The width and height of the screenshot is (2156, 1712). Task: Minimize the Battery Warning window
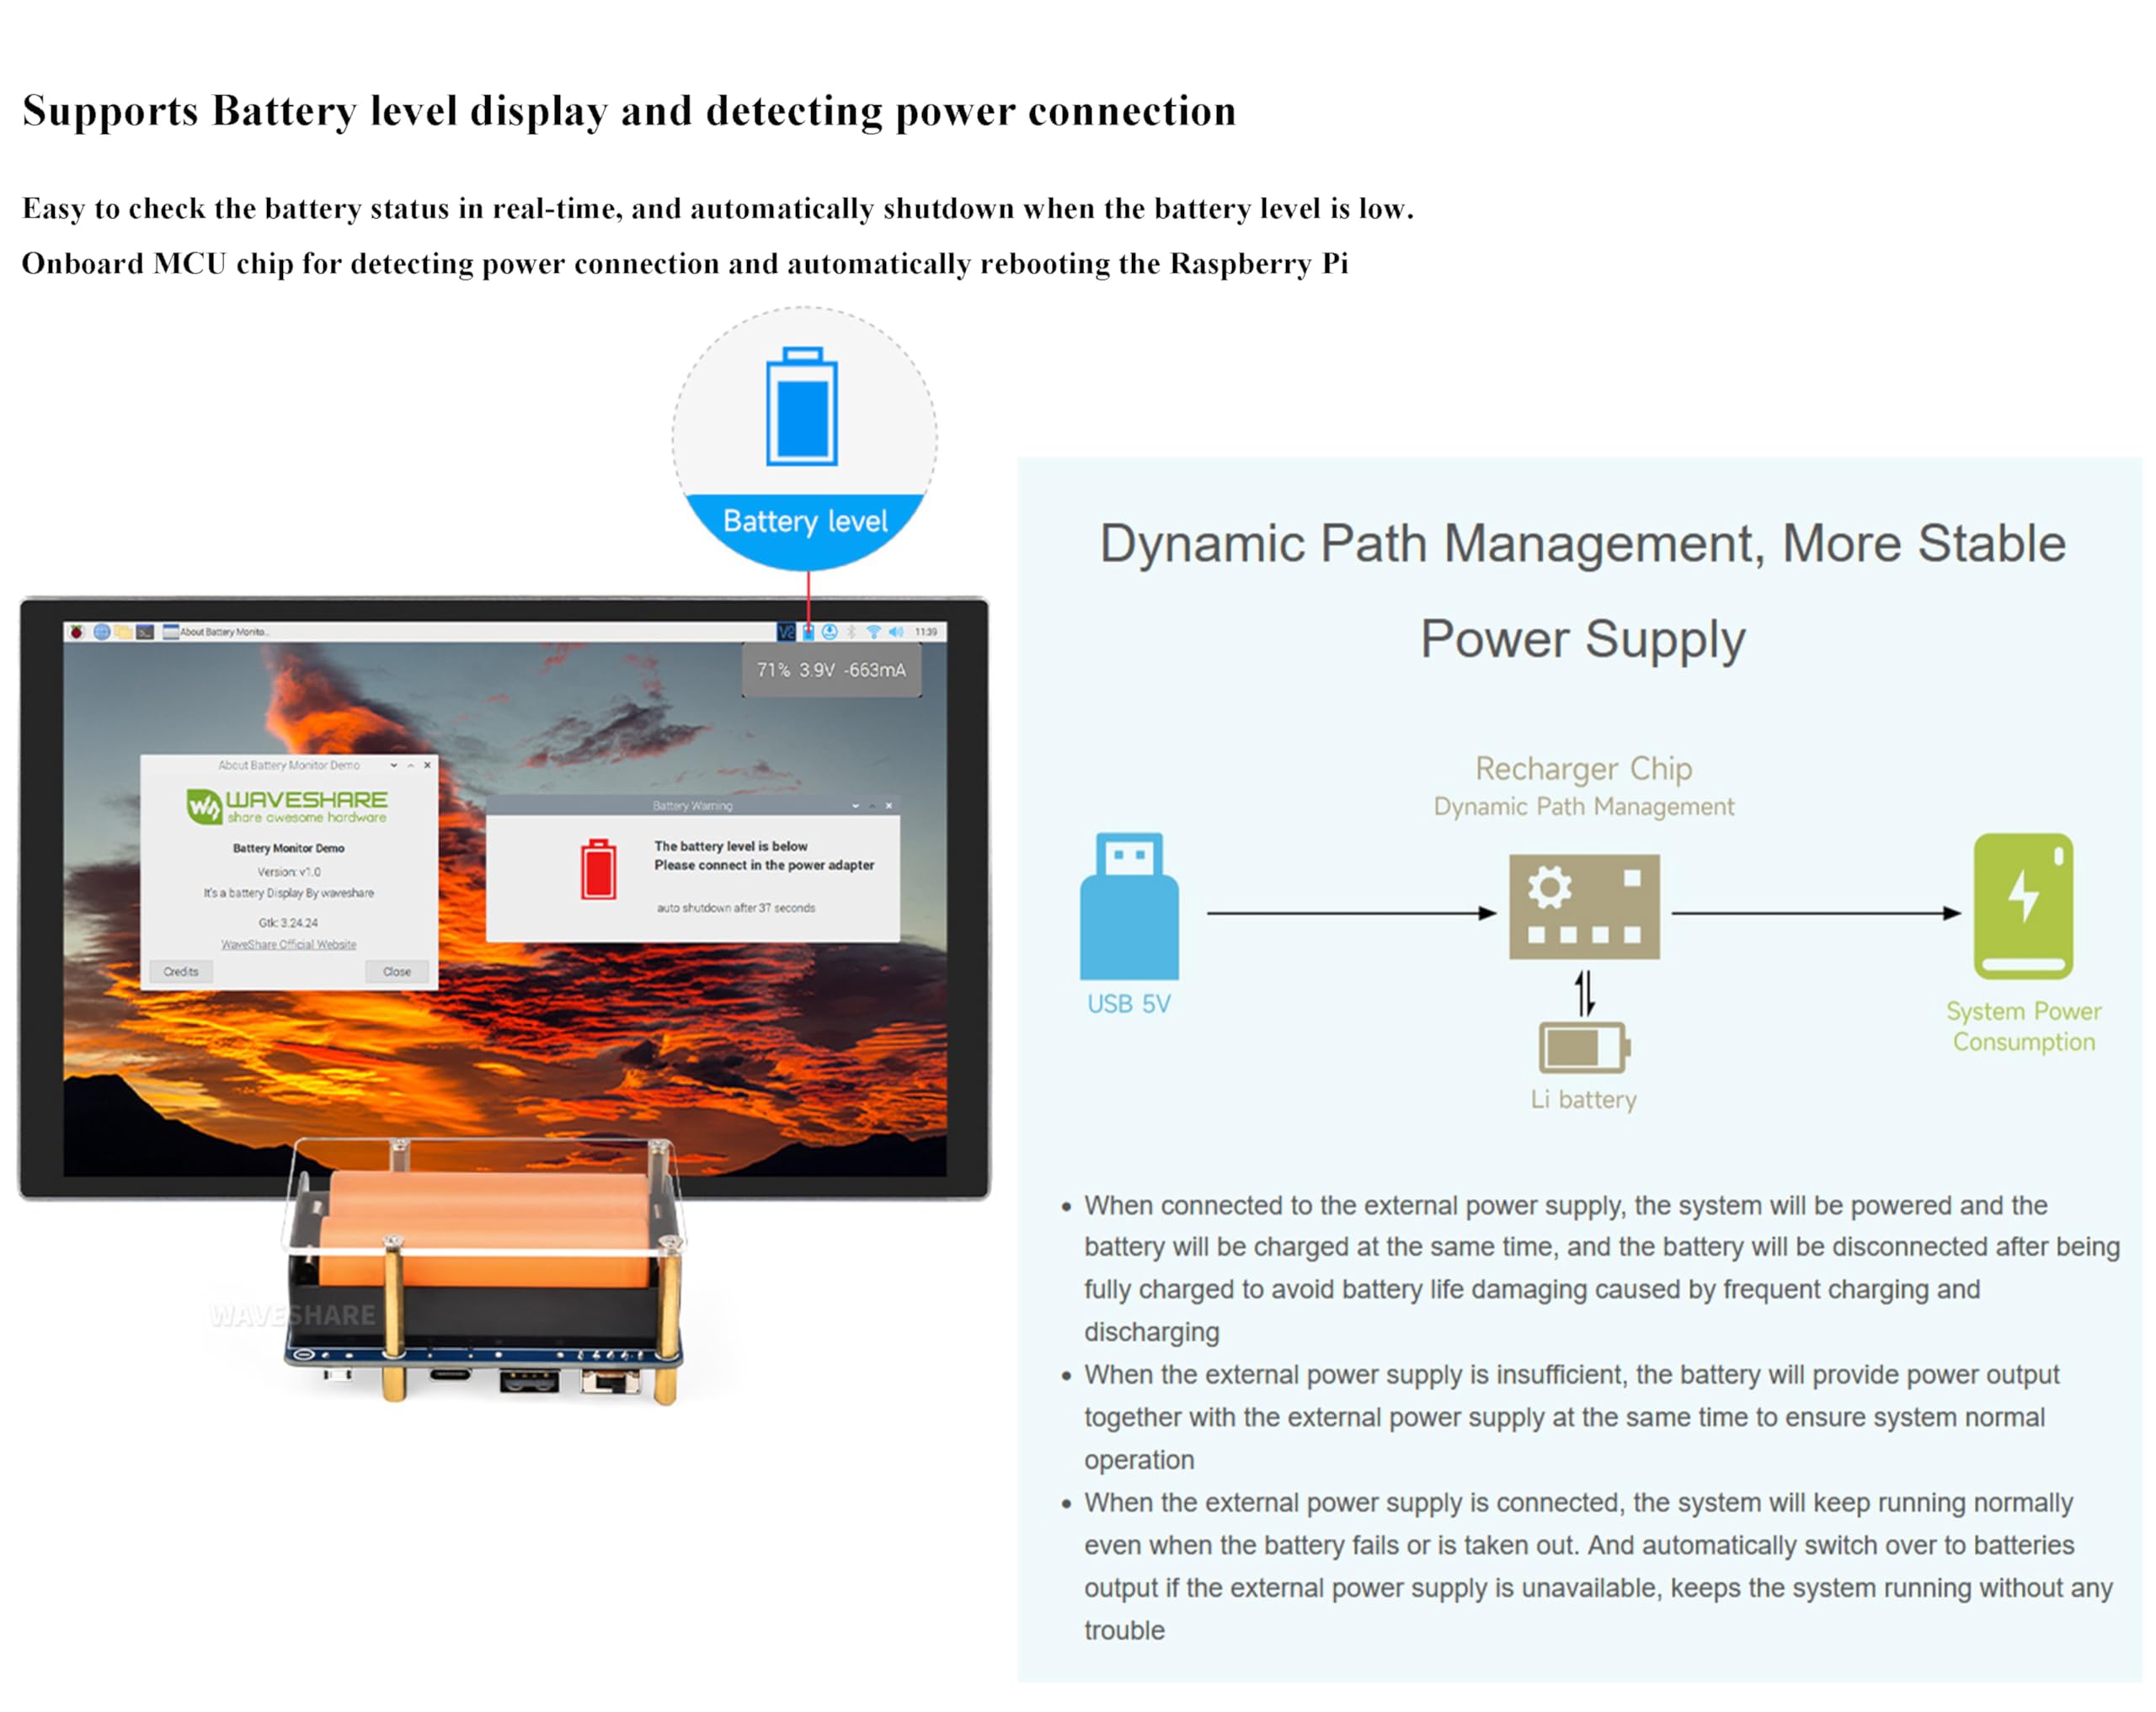point(855,805)
